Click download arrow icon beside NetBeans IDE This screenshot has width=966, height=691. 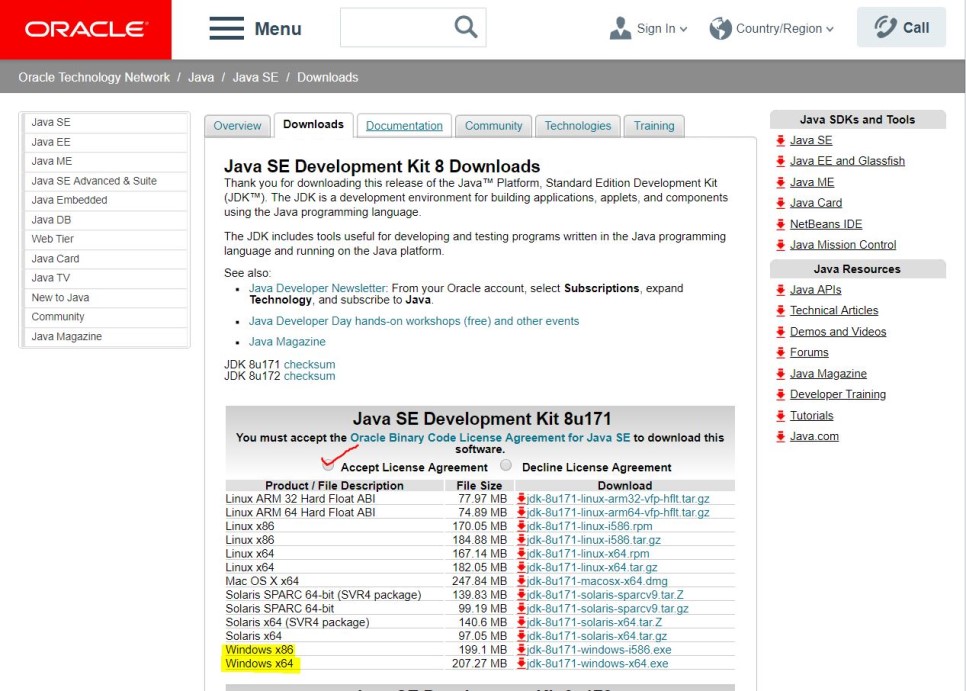(x=781, y=224)
